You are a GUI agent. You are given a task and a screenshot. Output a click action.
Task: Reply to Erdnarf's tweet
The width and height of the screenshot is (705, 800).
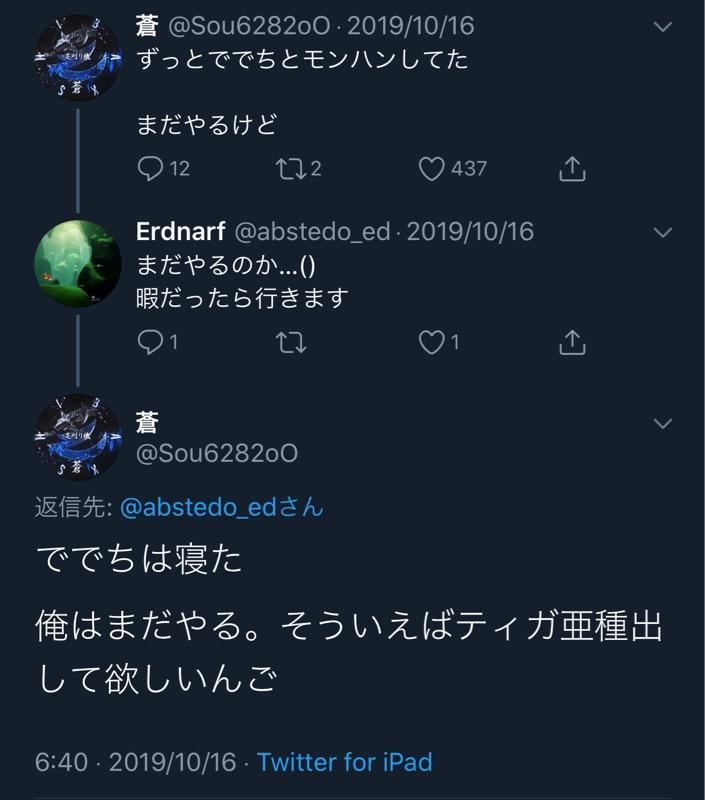[158, 342]
